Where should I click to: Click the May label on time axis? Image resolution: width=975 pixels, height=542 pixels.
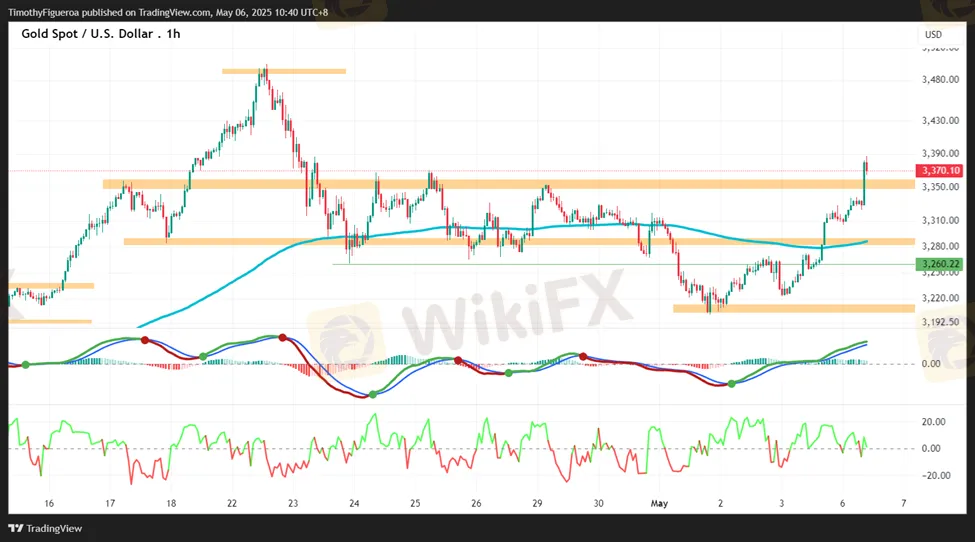[x=659, y=504]
